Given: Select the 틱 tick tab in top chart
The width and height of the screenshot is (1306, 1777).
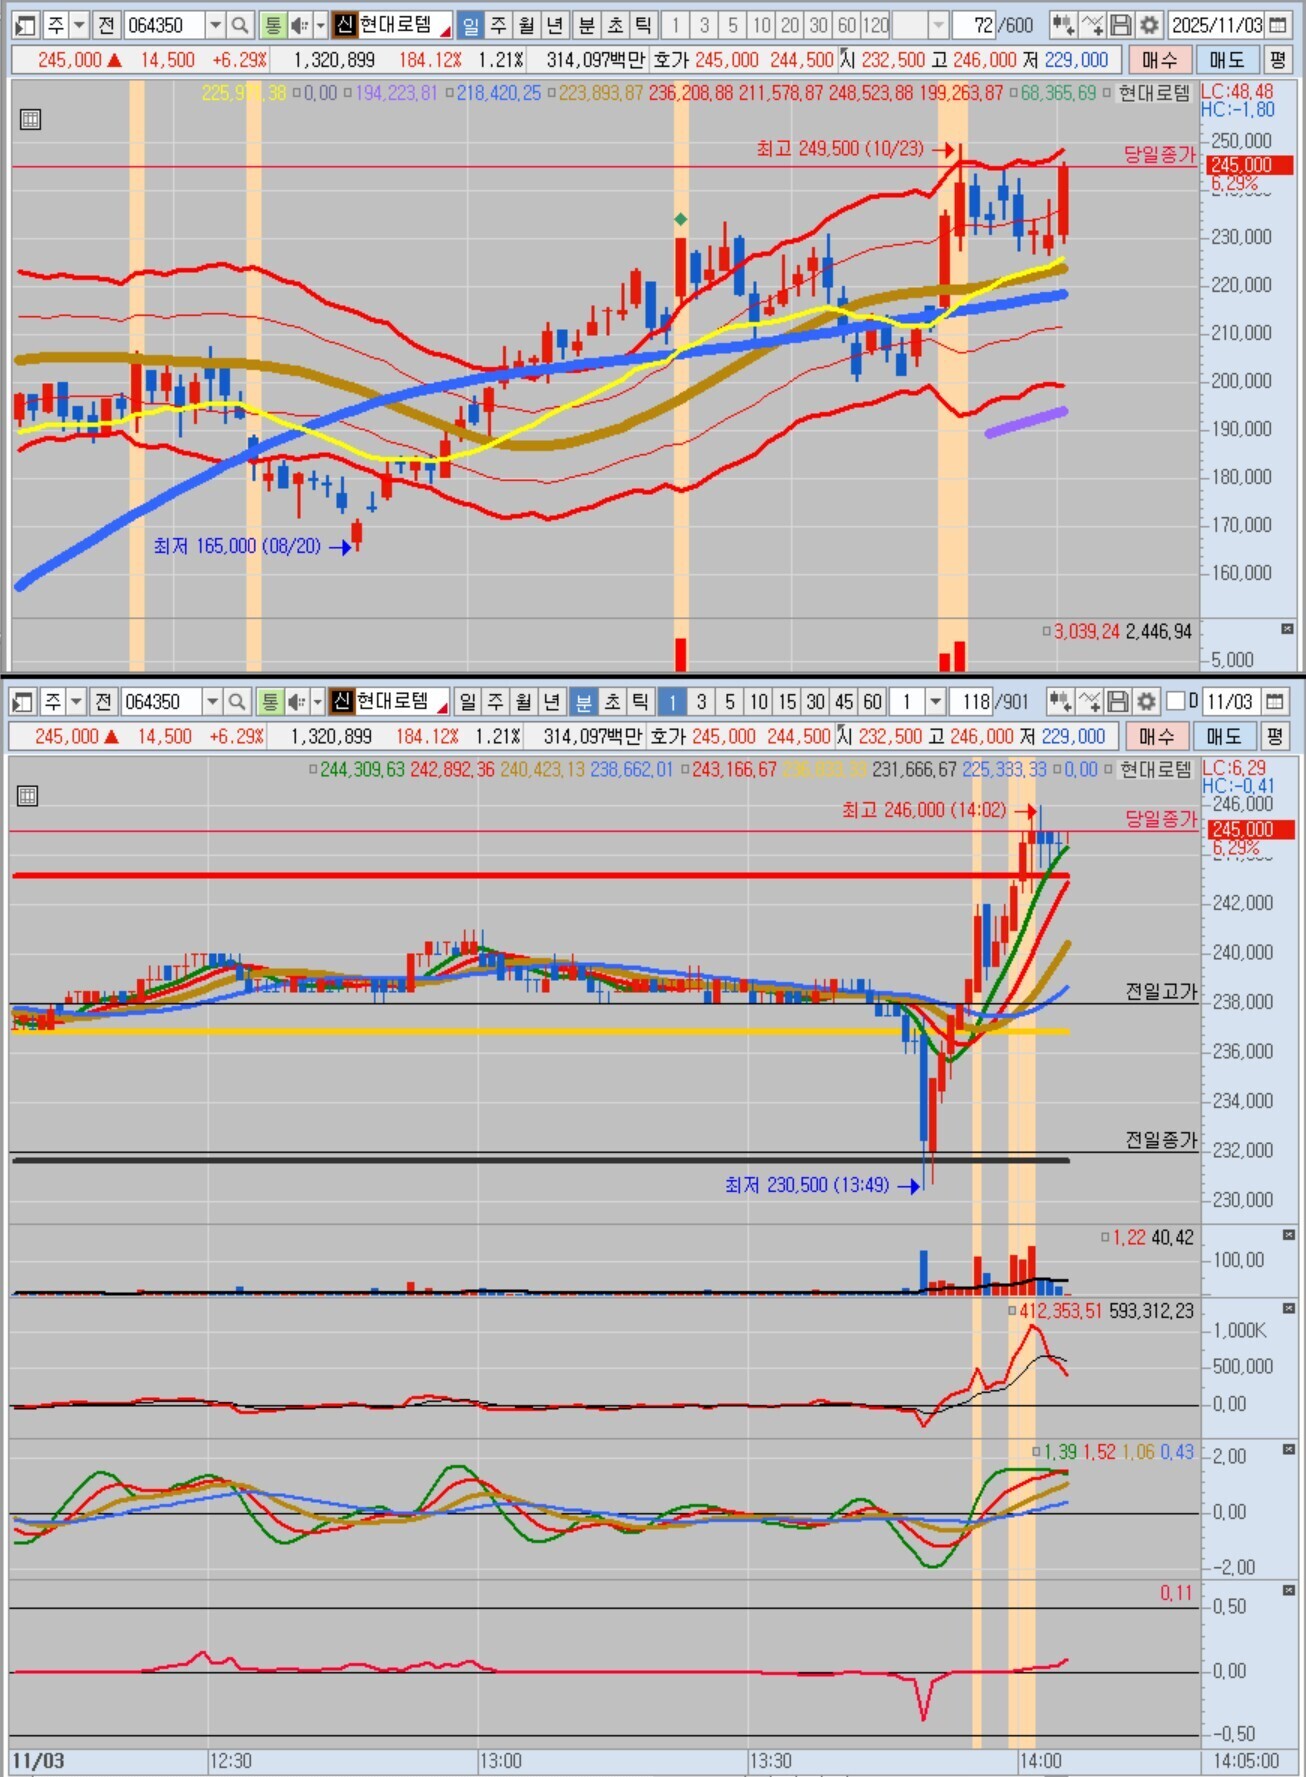Looking at the screenshot, I should coord(642,25).
